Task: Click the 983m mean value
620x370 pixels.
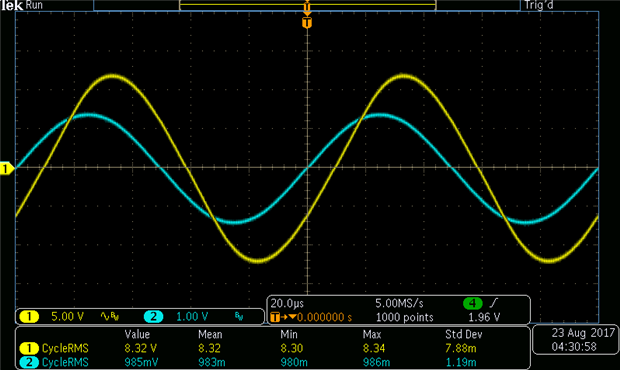Action: [212, 362]
